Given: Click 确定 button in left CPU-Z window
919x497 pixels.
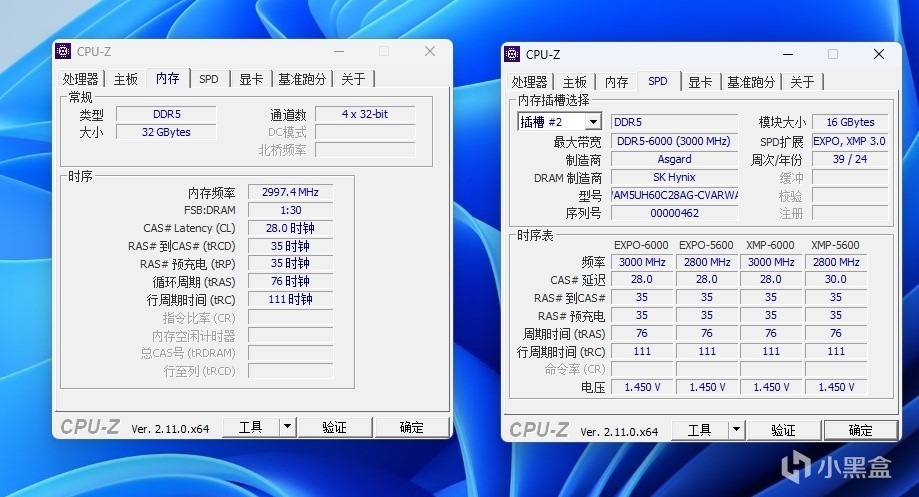Looking at the screenshot, I should [411, 427].
